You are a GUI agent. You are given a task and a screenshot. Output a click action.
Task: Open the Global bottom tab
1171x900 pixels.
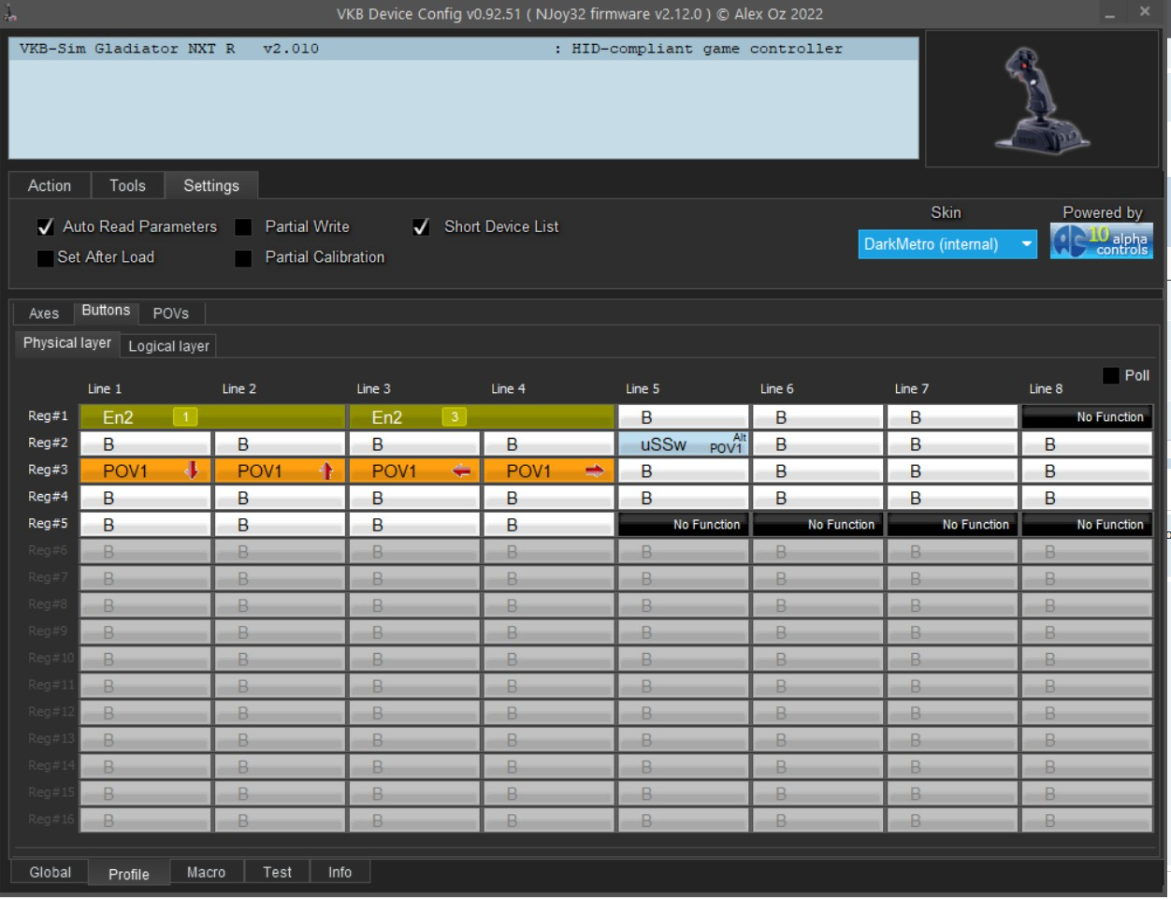coord(50,872)
